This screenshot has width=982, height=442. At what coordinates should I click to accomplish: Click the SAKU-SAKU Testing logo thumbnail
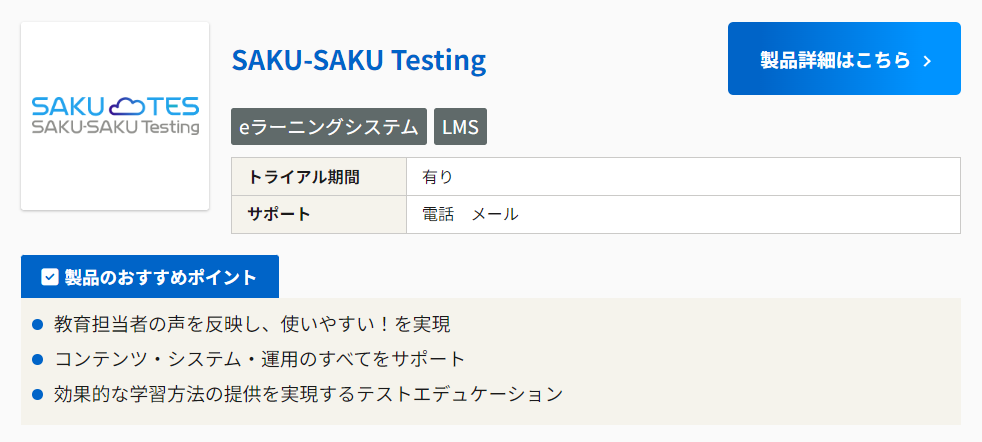(x=115, y=116)
